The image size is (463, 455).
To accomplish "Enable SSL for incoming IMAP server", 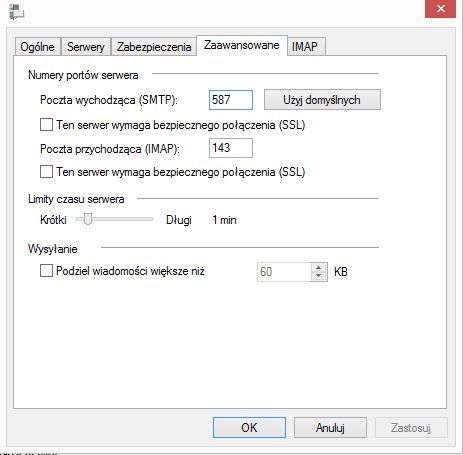I will coord(46,172).
